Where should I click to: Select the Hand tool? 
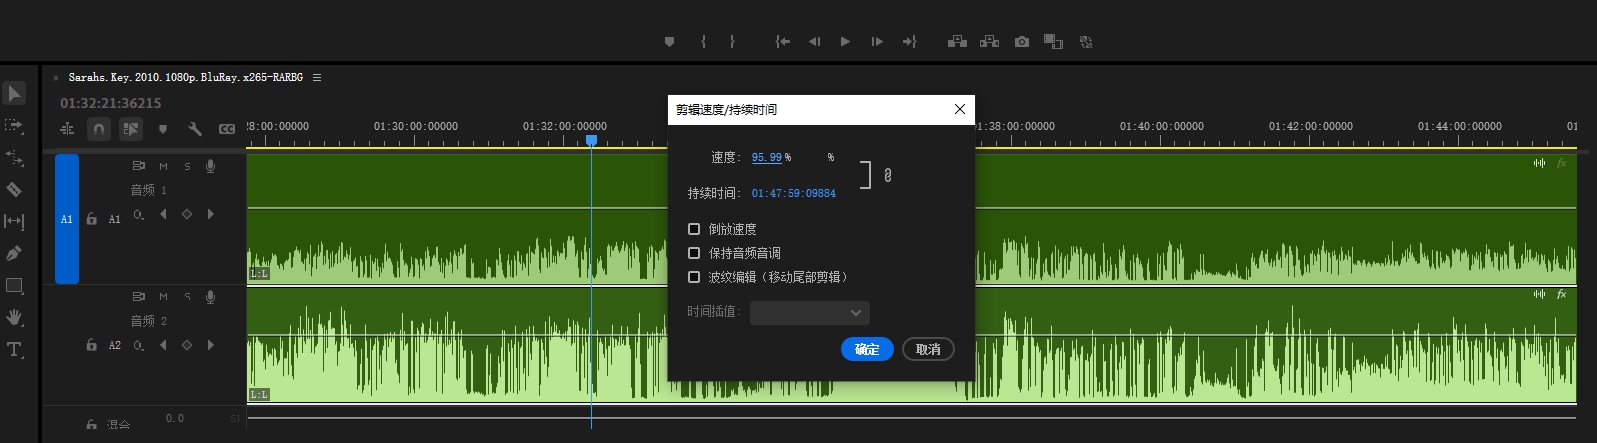coord(14,317)
